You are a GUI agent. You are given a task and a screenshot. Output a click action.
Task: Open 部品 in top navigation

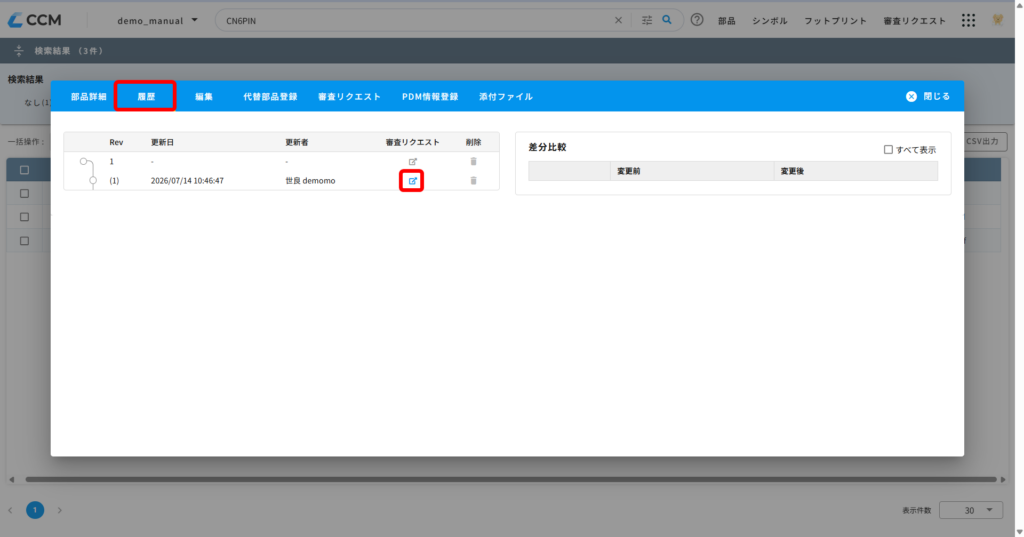point(727,21)
